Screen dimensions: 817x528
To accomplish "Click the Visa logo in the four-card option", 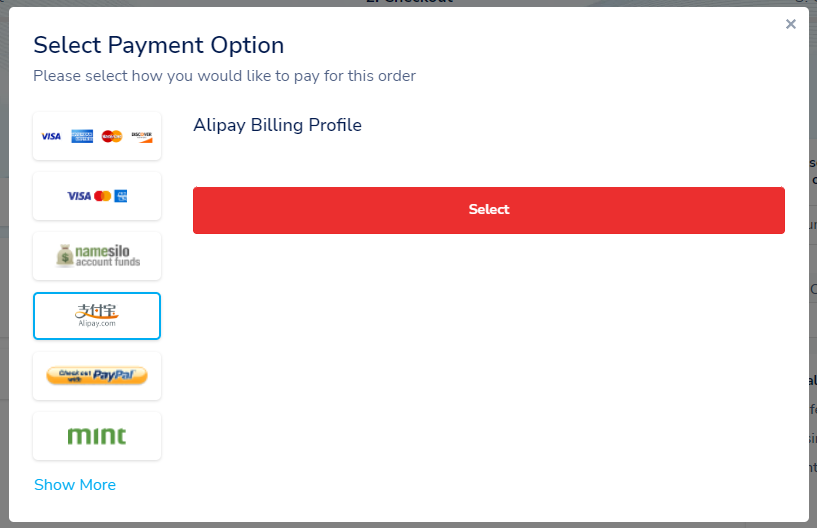I will (51, 136).
